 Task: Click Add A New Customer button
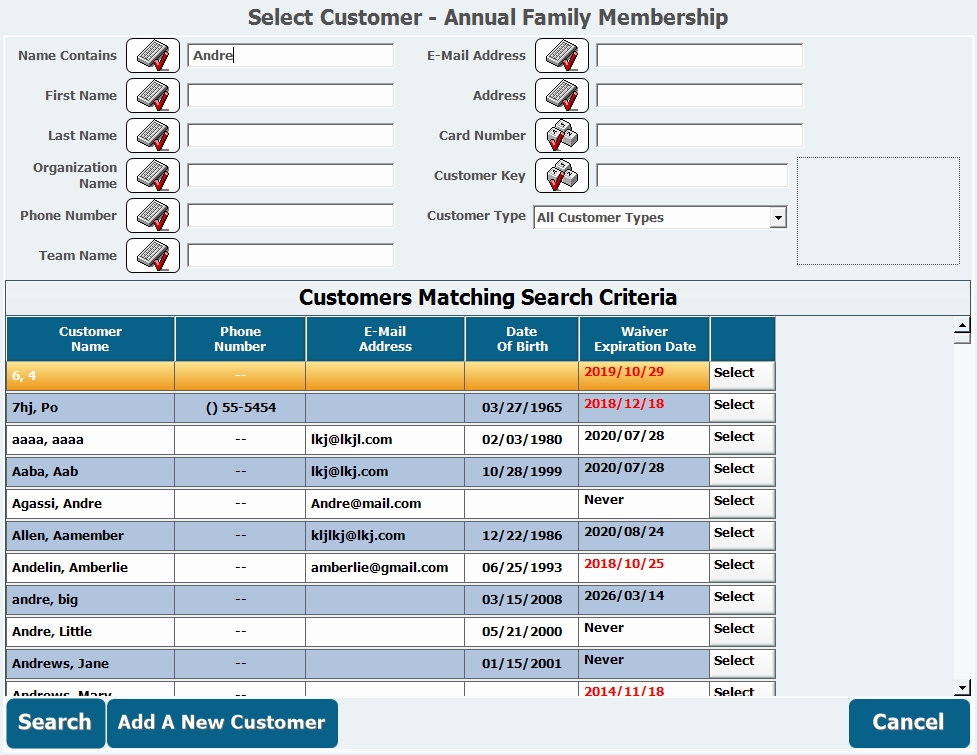pyautogui.click(x=222, y=723)
